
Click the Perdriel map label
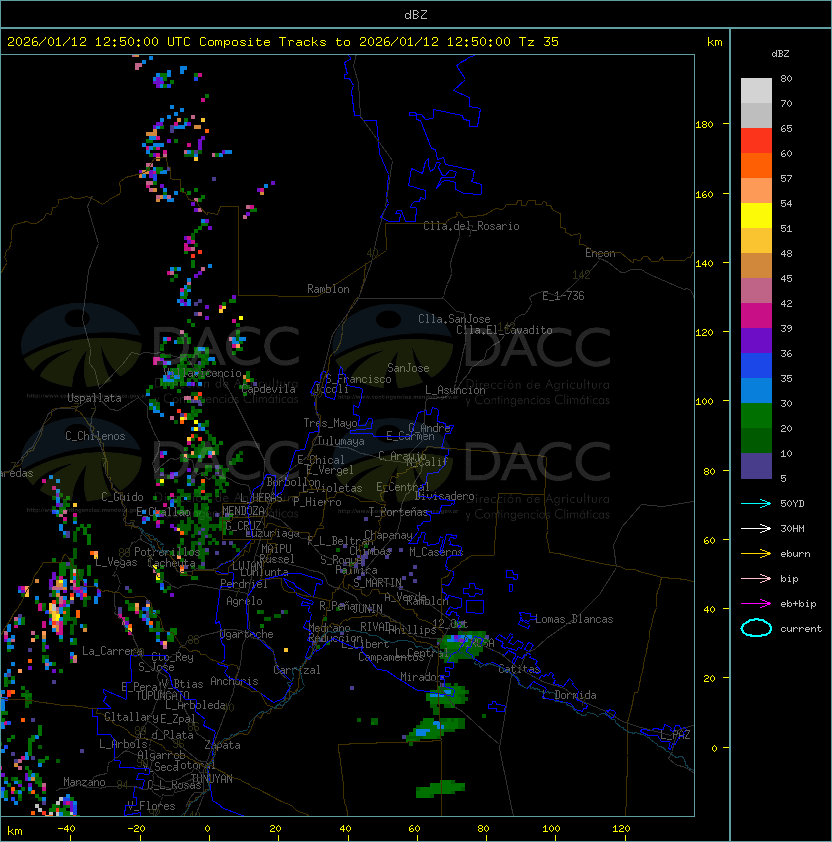point(244,584)
